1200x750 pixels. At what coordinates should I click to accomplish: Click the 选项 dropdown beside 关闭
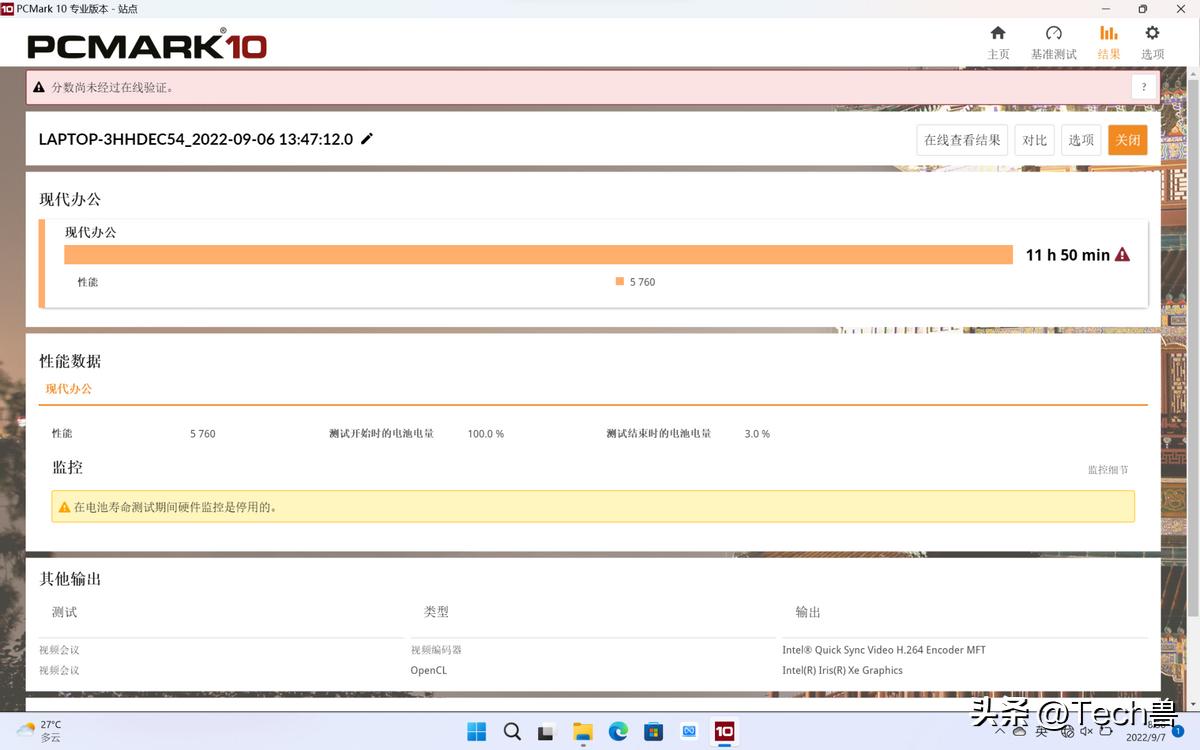tap(1080, 139)
